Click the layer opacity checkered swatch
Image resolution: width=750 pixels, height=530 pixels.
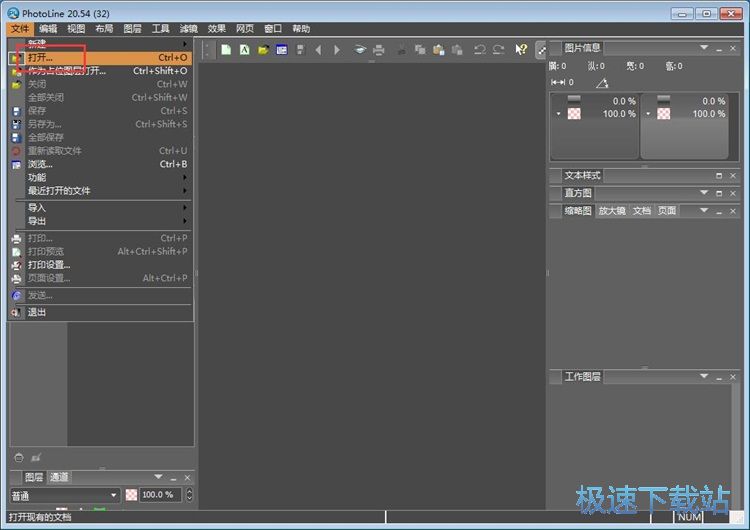[x=131, y=495]
